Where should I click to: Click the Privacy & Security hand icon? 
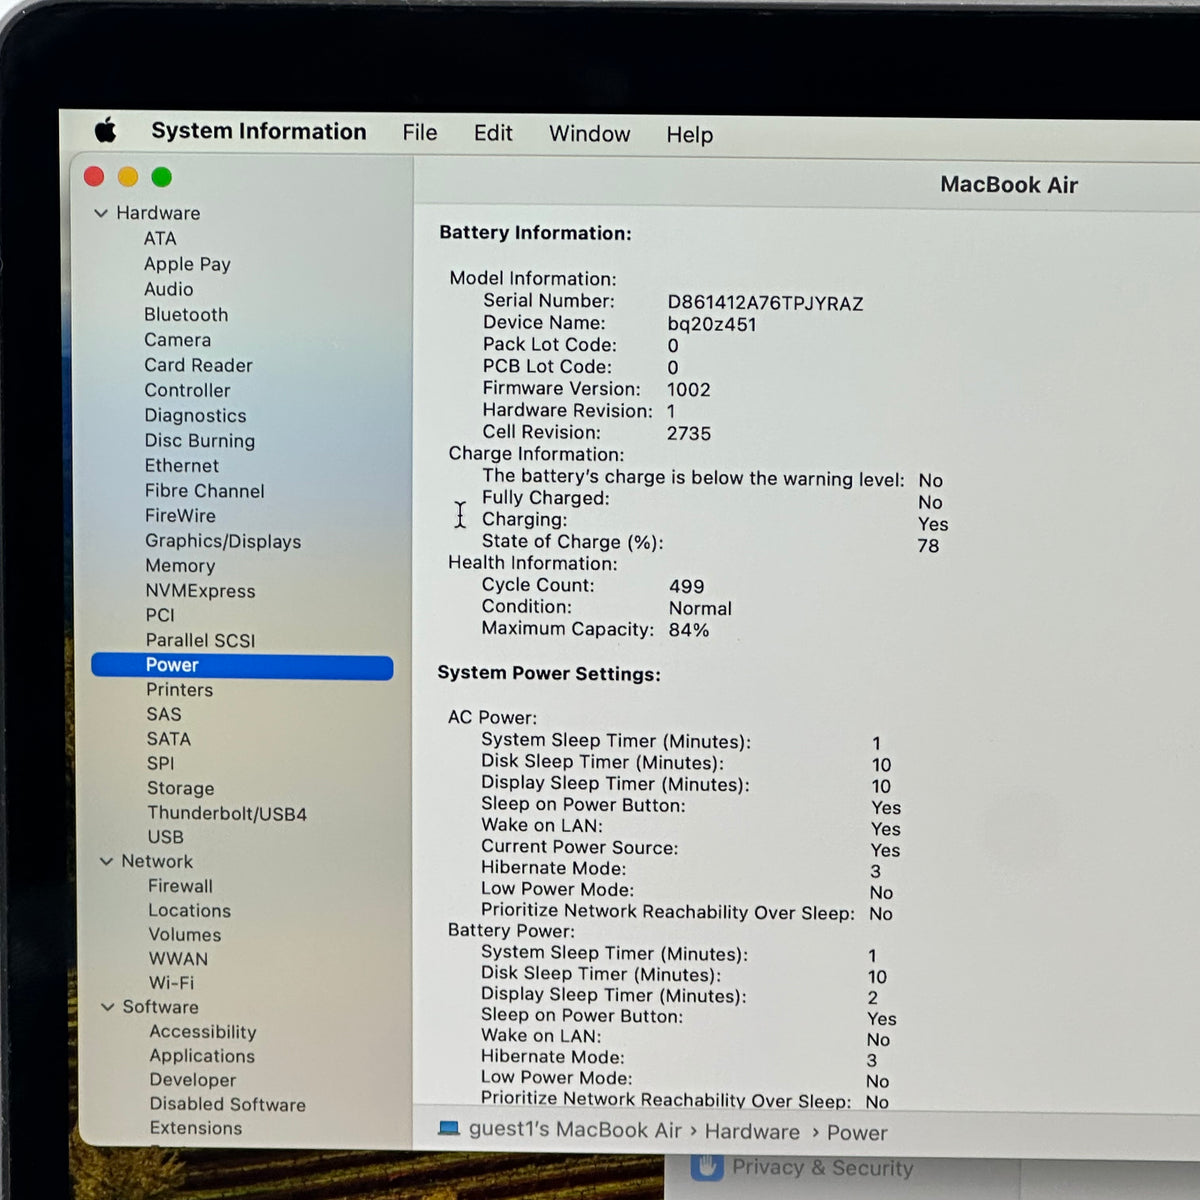pyautogui.click(x=707, y=1167)
